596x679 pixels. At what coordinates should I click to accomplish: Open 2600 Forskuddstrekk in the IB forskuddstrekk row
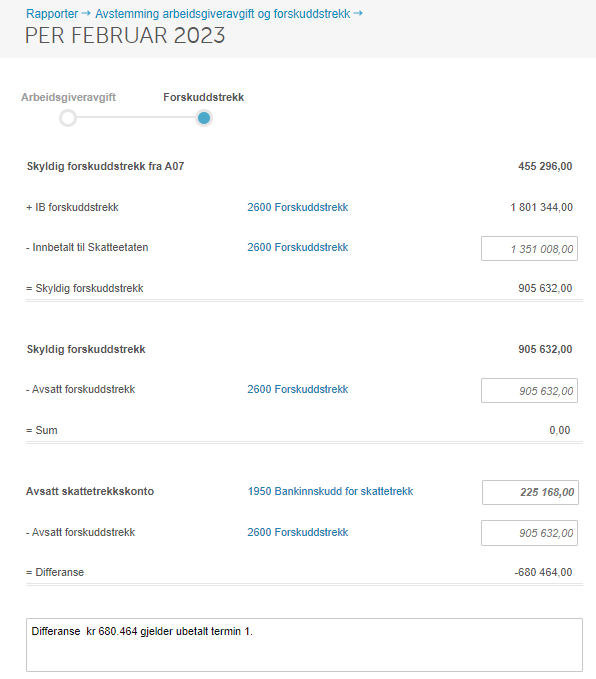click(298, 207)
